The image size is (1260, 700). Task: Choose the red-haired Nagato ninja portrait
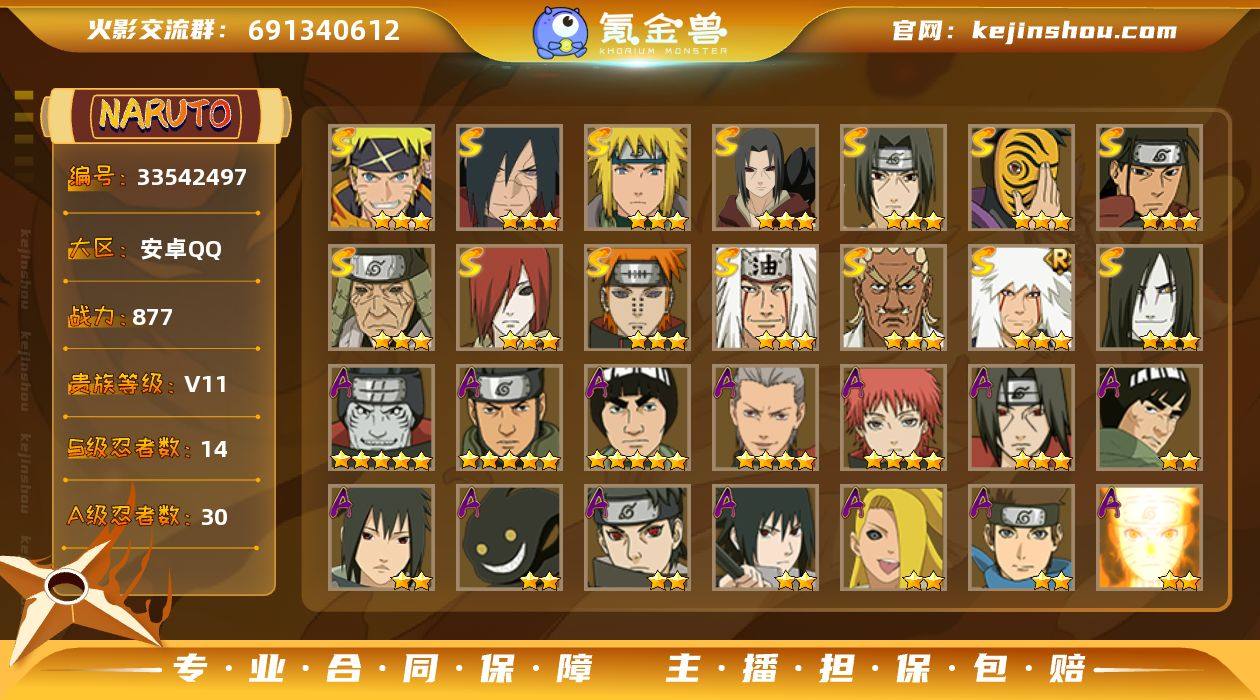[509, 298]
